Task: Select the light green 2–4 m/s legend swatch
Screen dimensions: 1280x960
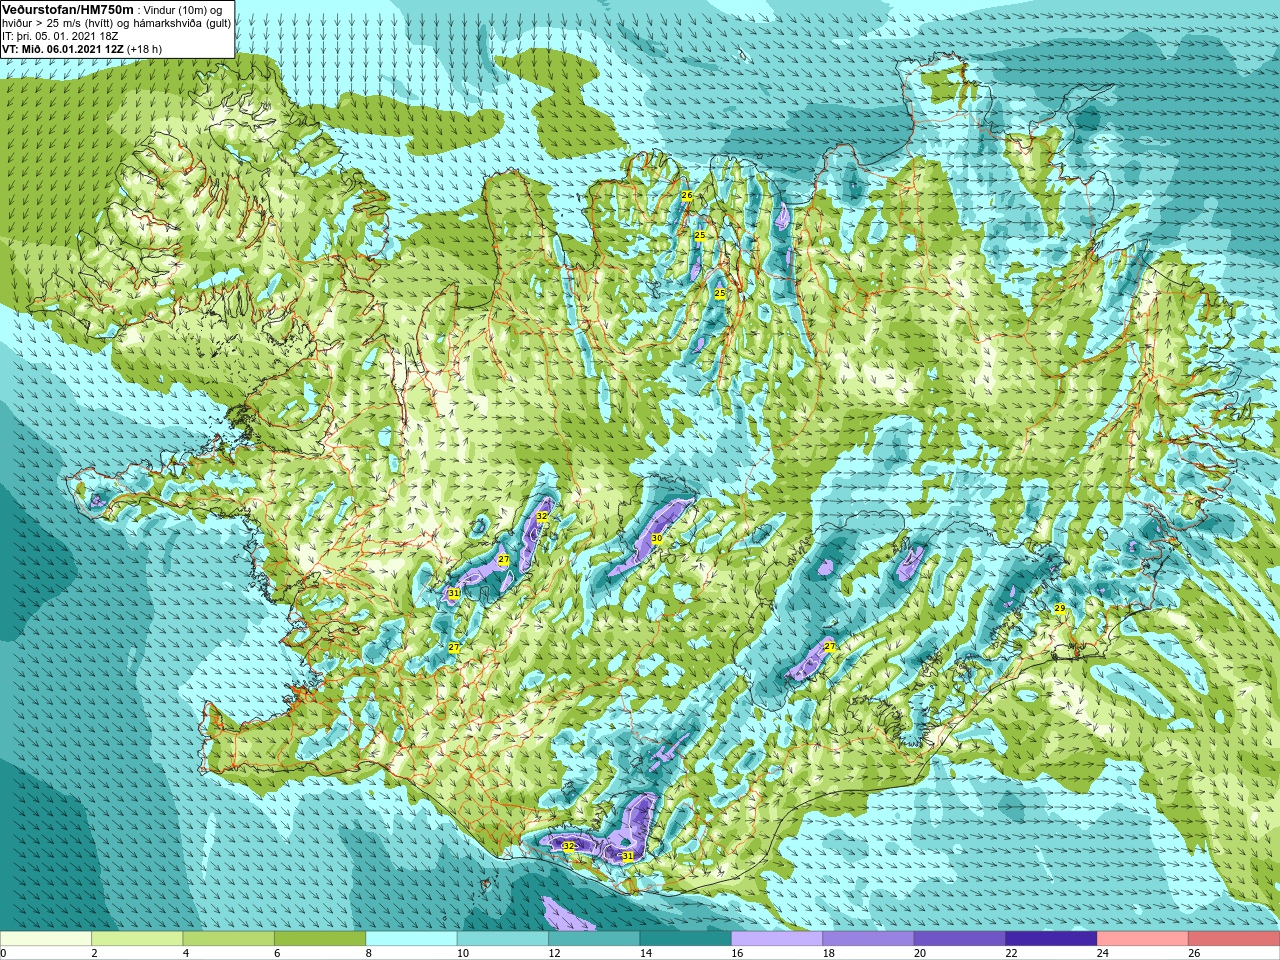Action: [137, 939]
